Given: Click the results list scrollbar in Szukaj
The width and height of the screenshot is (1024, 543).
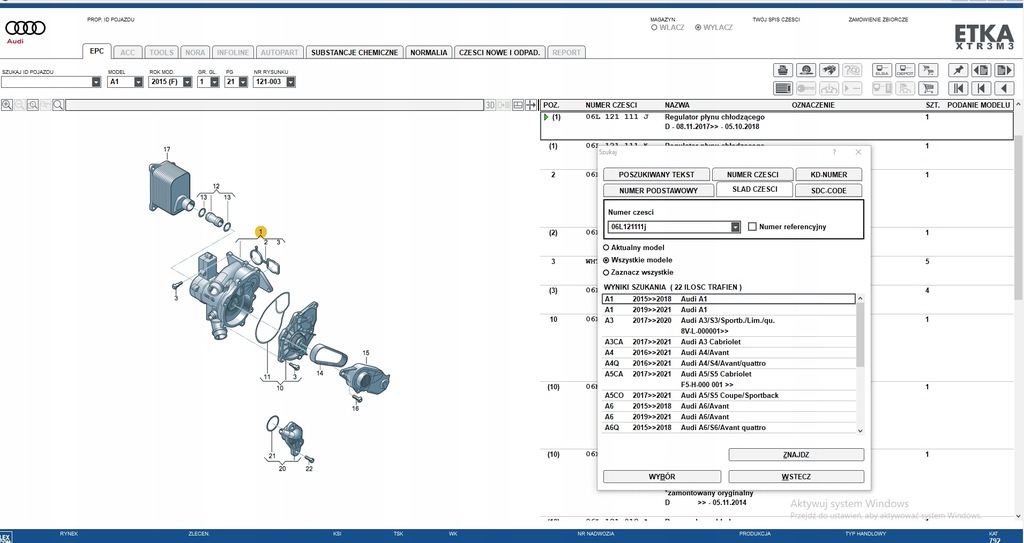Looking at the screenshot, I should 859,335.
